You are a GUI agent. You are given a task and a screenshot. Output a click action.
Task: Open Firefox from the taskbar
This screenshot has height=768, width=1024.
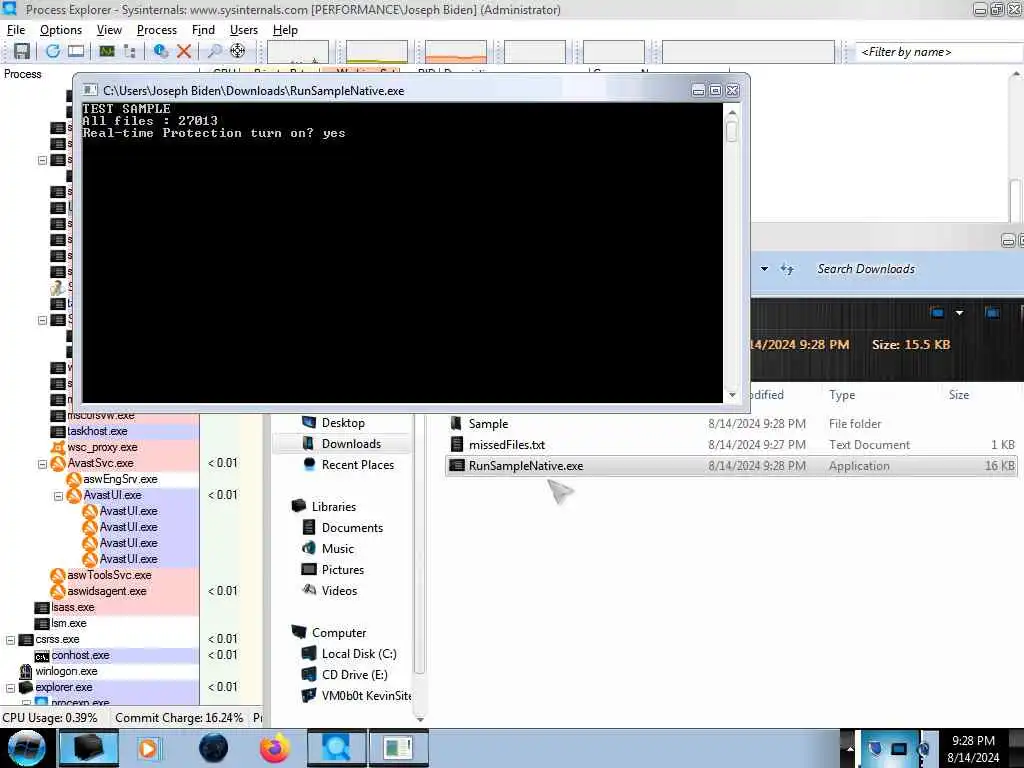[274, 748]
